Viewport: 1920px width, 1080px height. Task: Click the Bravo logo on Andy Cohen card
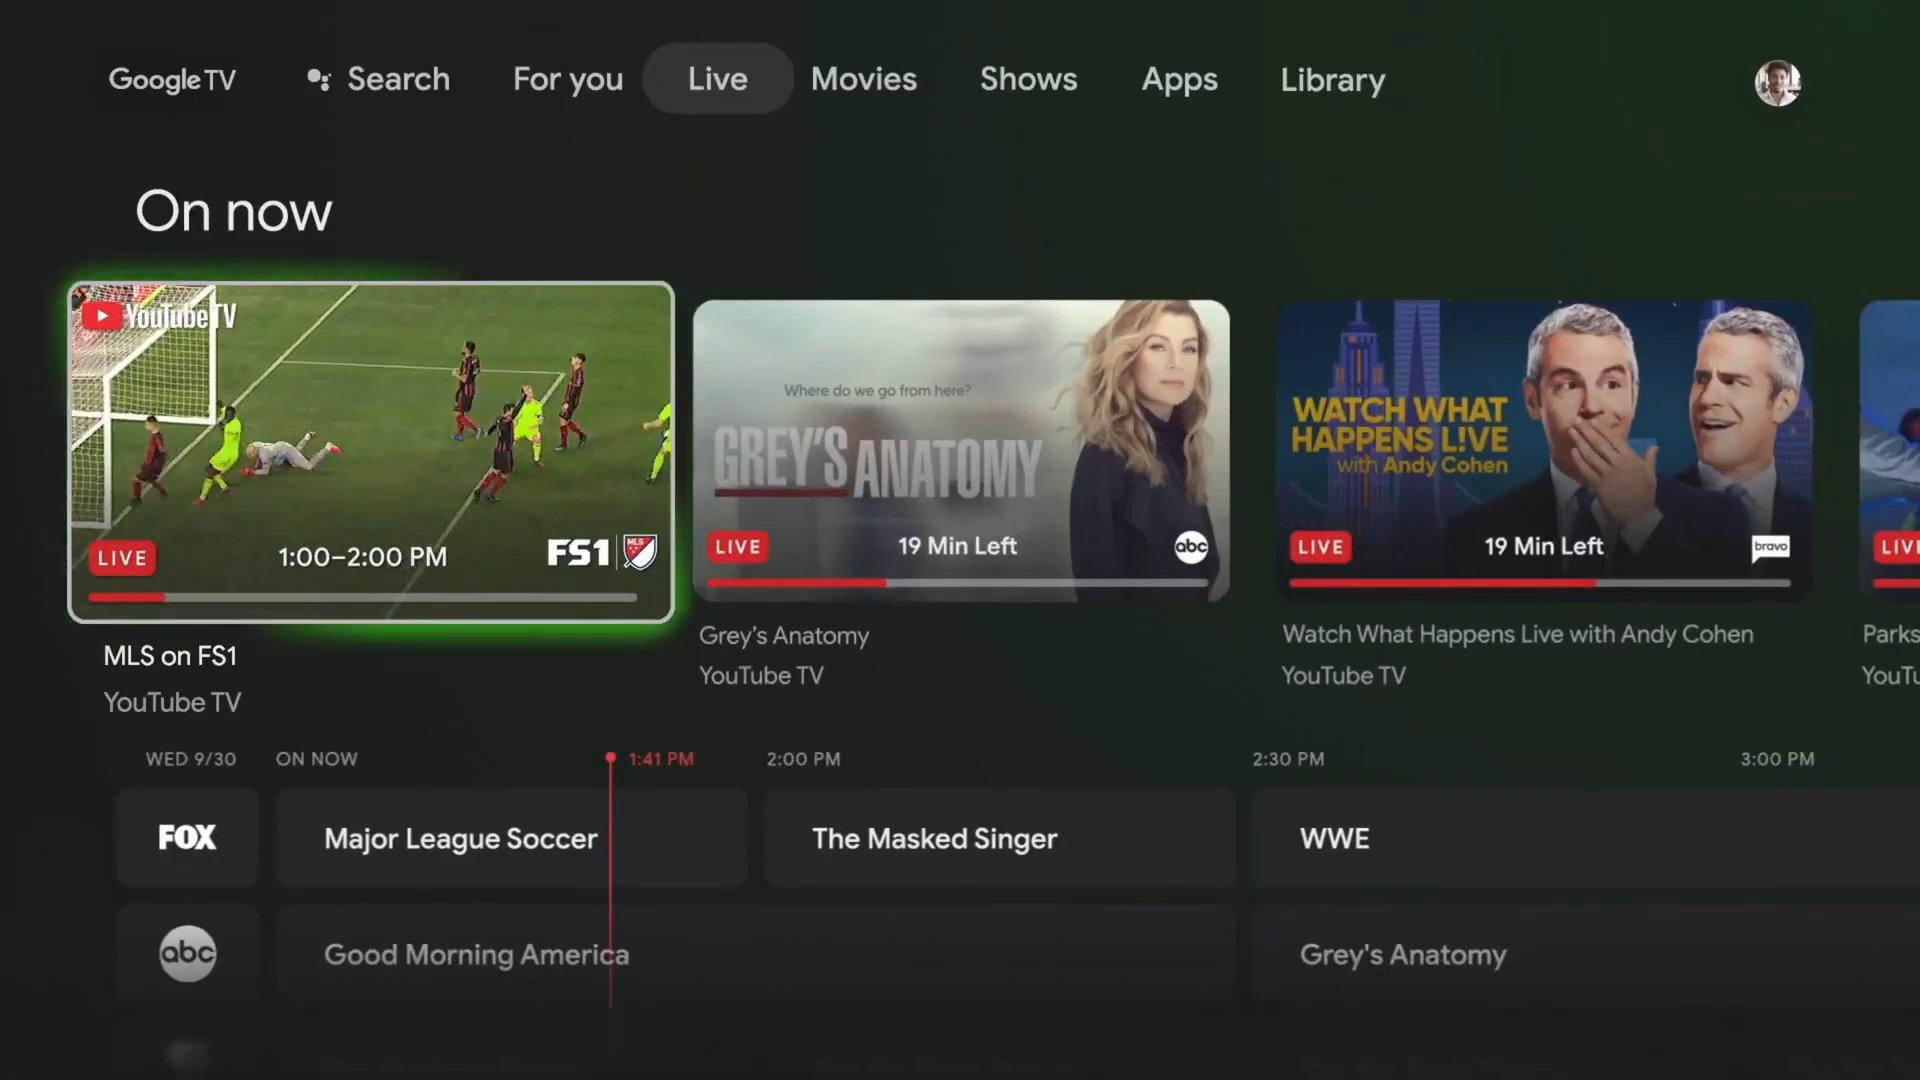click(x=1770, y=547)
